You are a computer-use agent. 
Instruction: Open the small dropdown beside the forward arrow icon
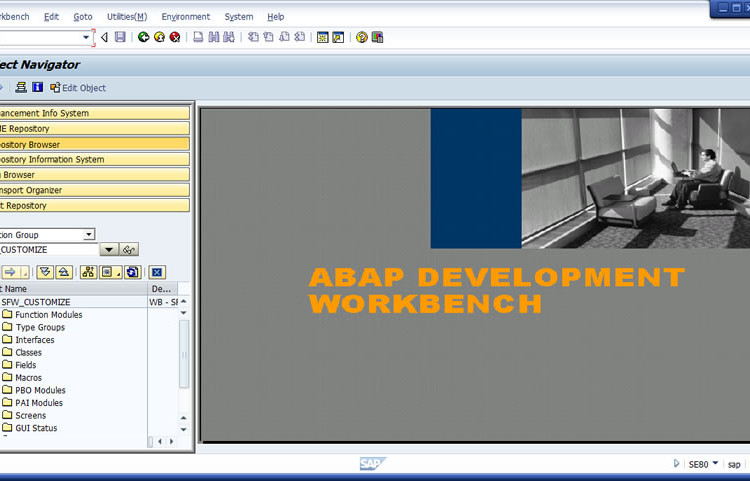click(24, 273)
